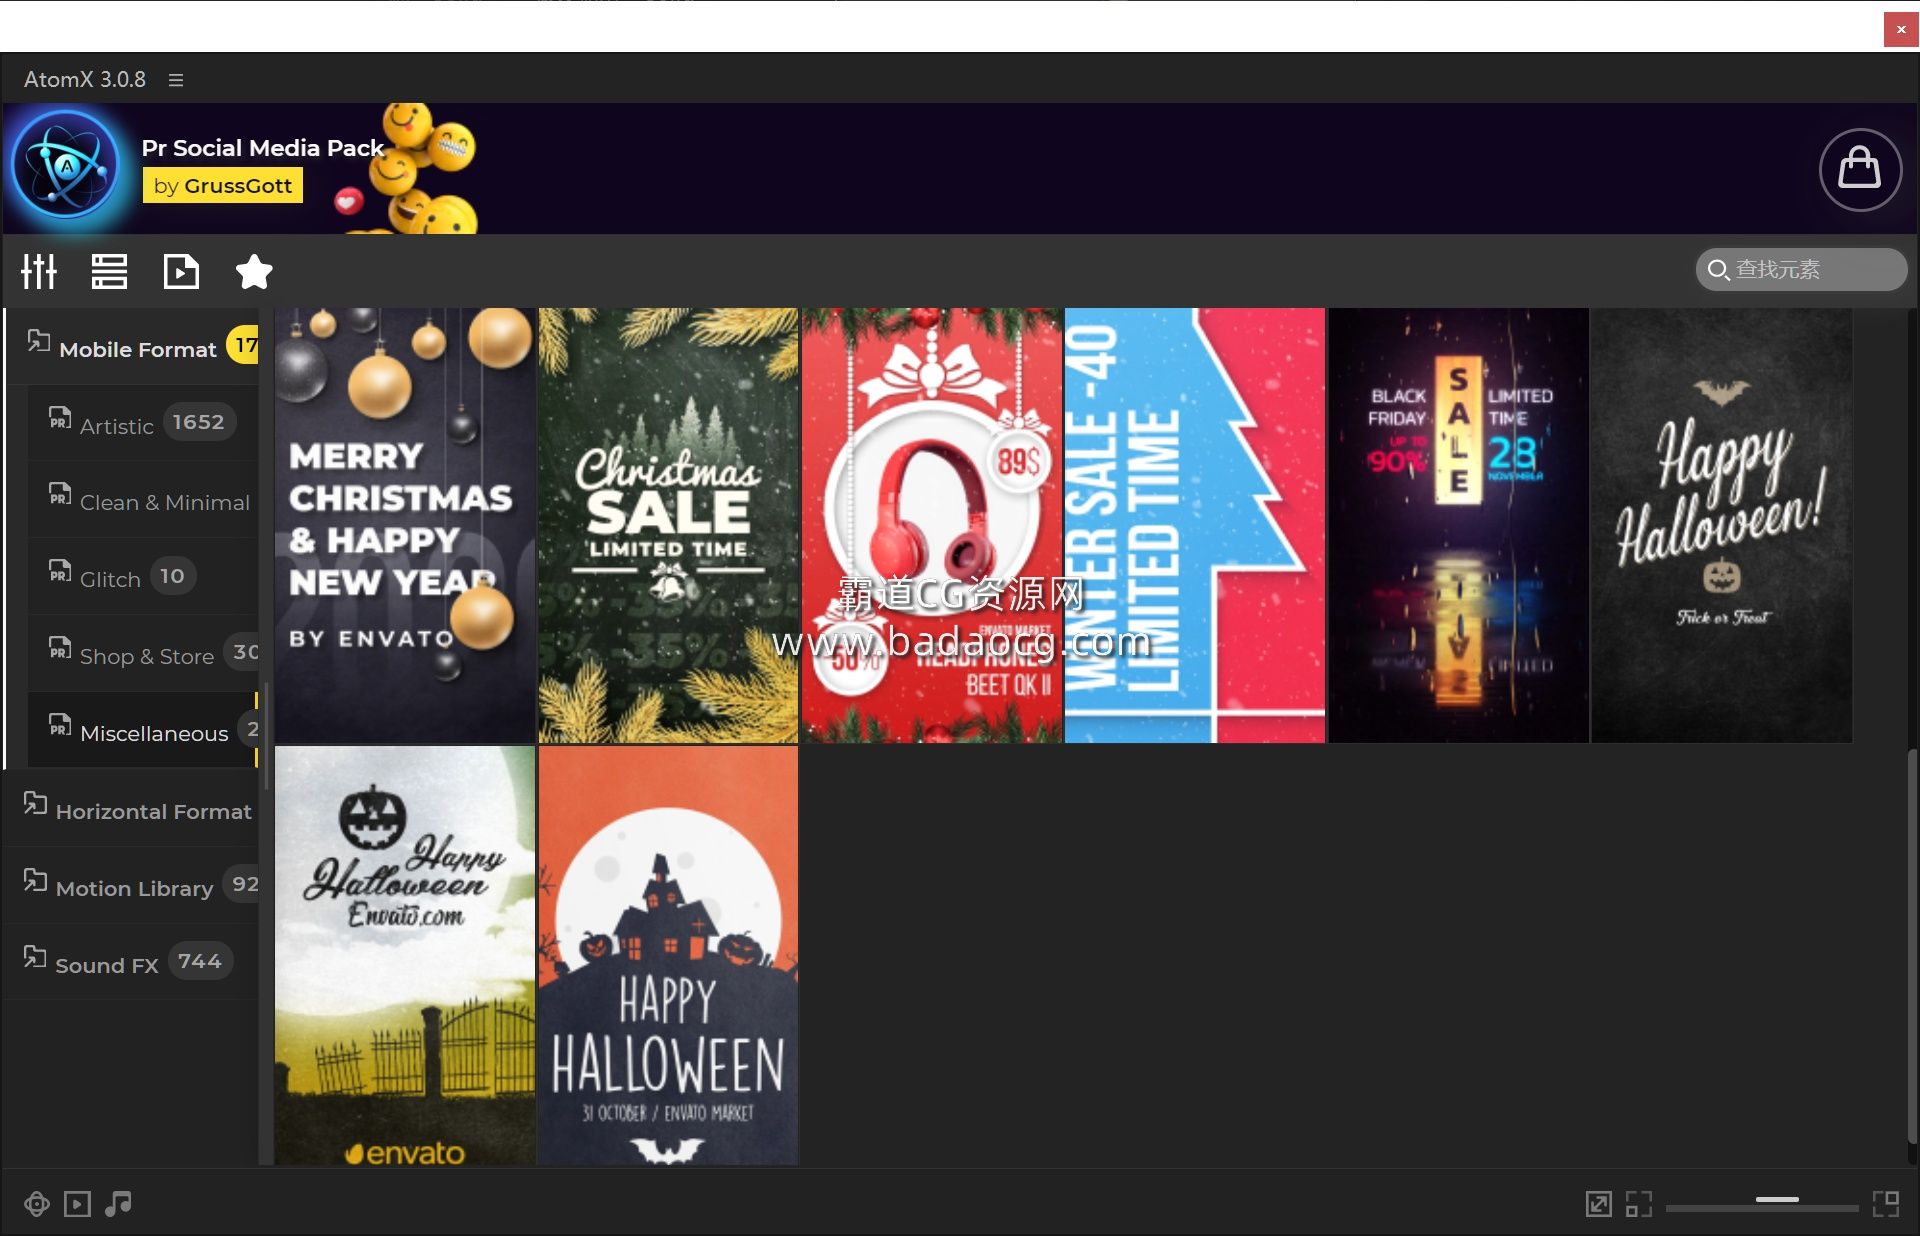The image size is (1920, 1236).
Task: Select the red headphones 89$ template
Action: coord(931,525)
